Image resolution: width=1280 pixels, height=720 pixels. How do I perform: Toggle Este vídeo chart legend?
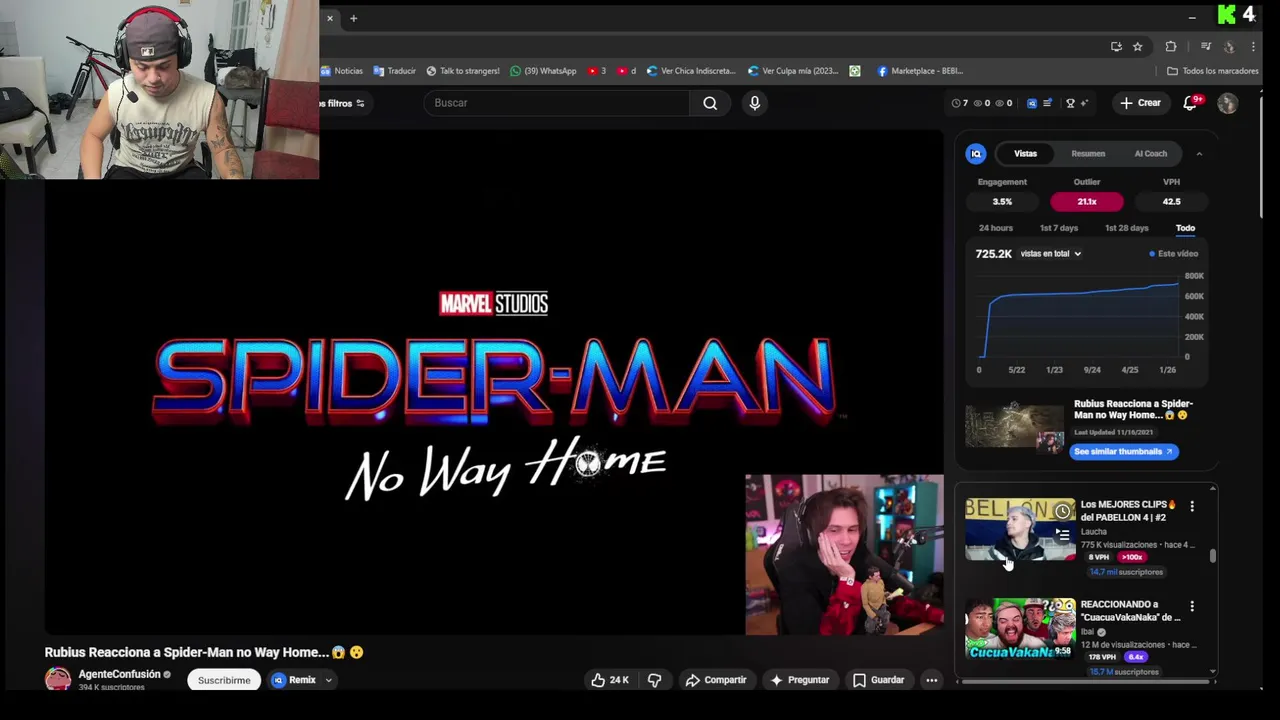pyautogui.click(x=1174, y=254)
